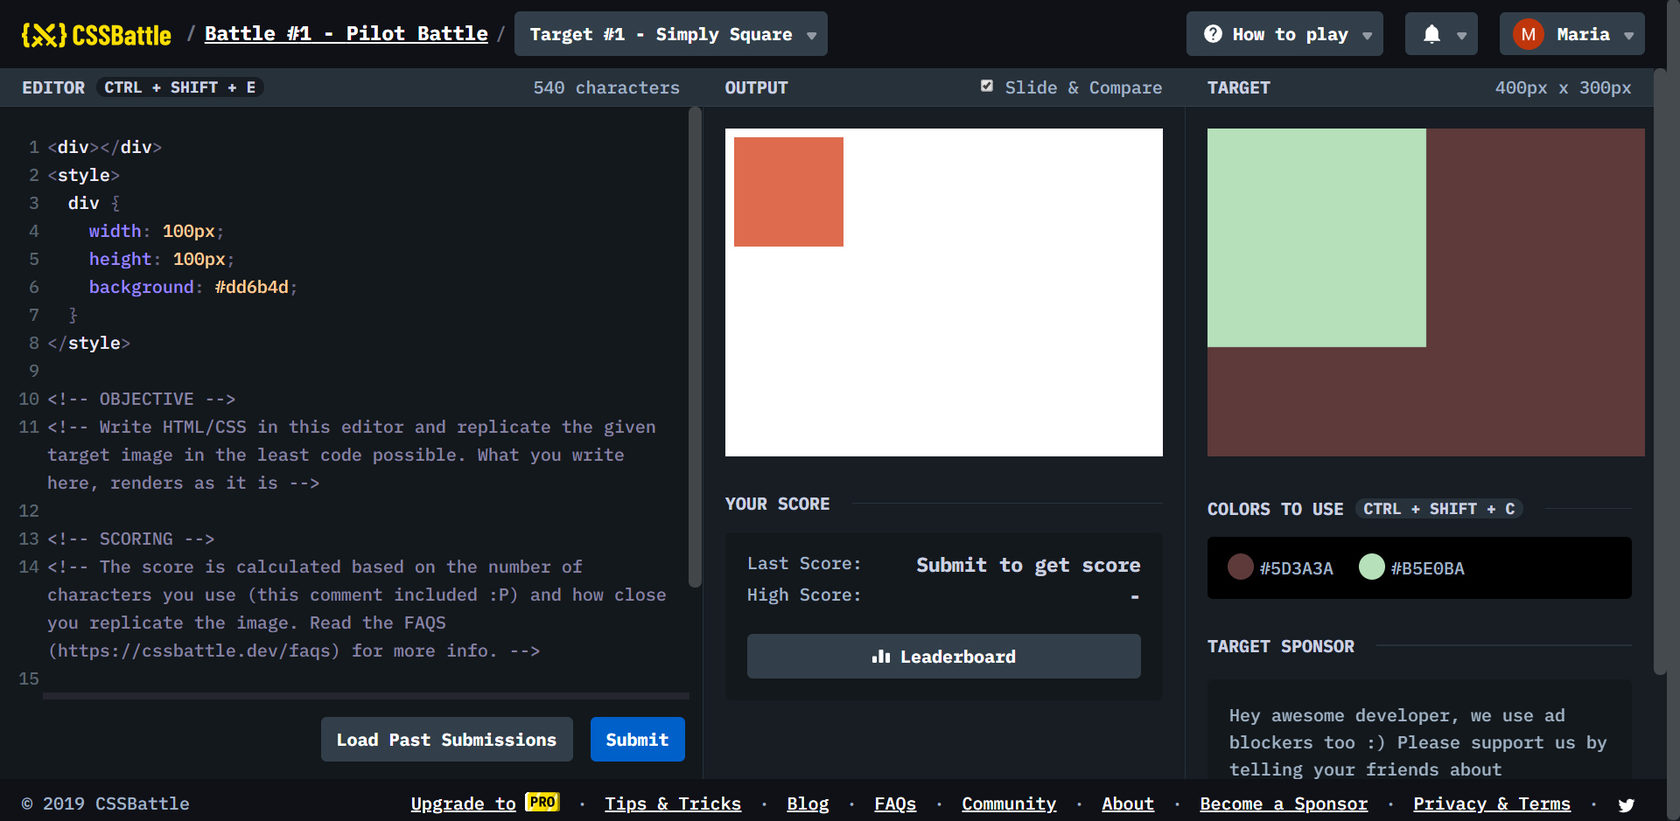Click the SCORING comment line
Viewport: 1680px width, 821px height.
[131, 539]
